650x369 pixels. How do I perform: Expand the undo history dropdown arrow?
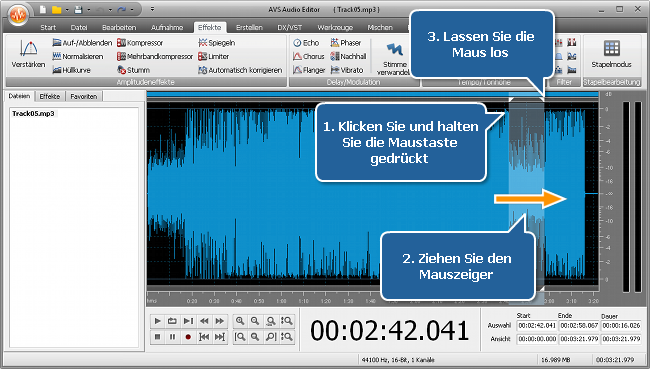point(110,10)
